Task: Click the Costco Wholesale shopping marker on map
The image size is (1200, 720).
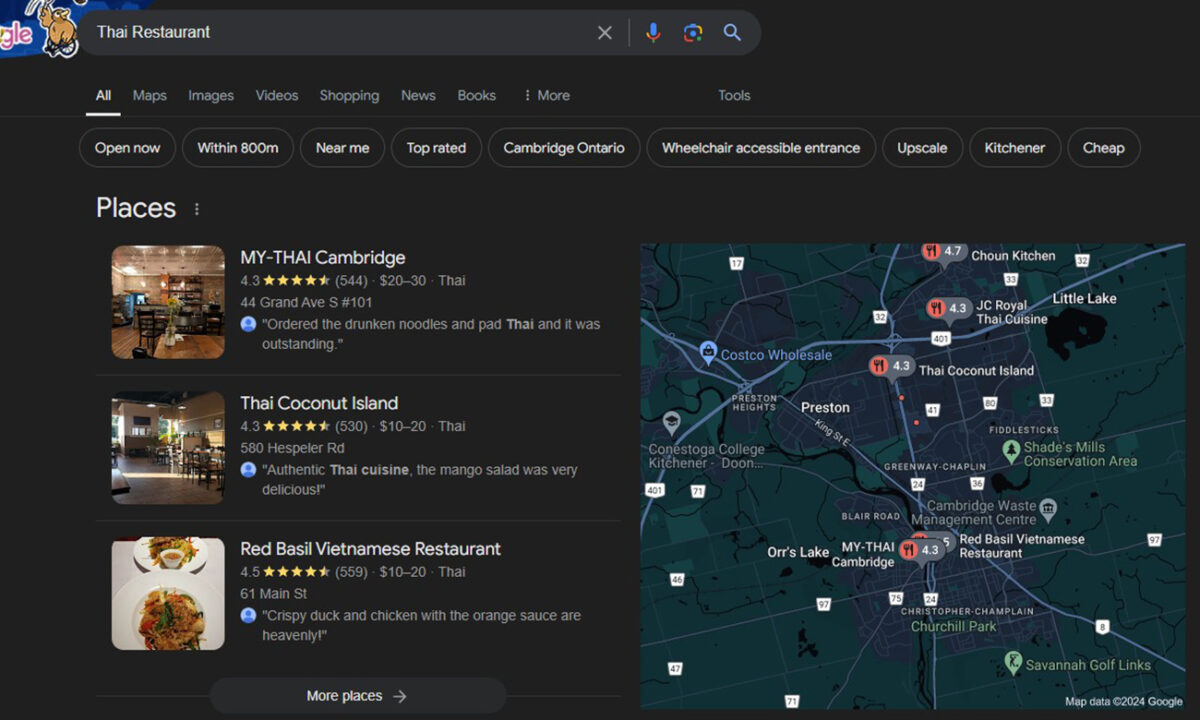Action: (x=709, y=352)
